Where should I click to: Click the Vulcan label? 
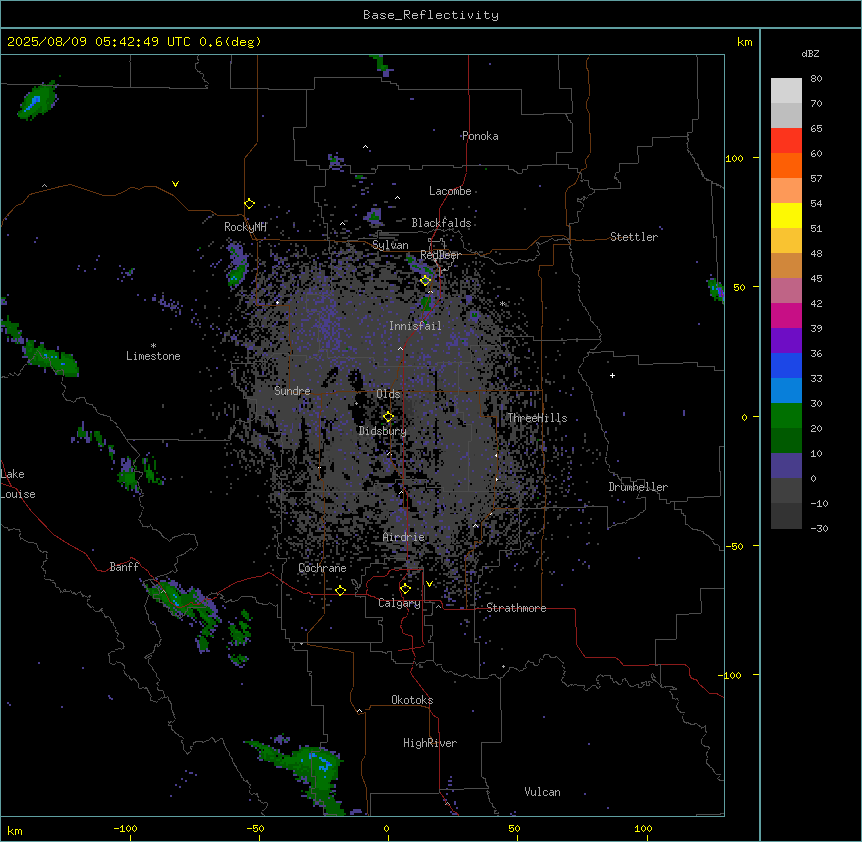[543, 792]
